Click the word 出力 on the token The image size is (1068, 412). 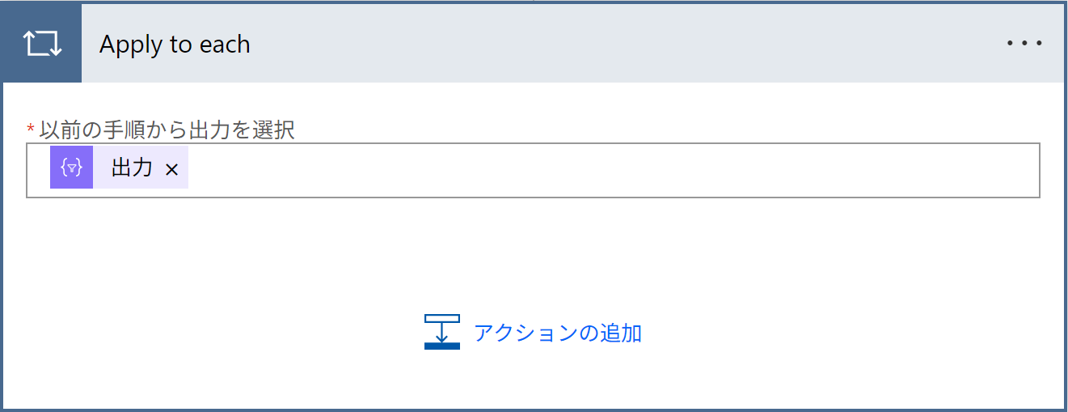pos(131,169)
